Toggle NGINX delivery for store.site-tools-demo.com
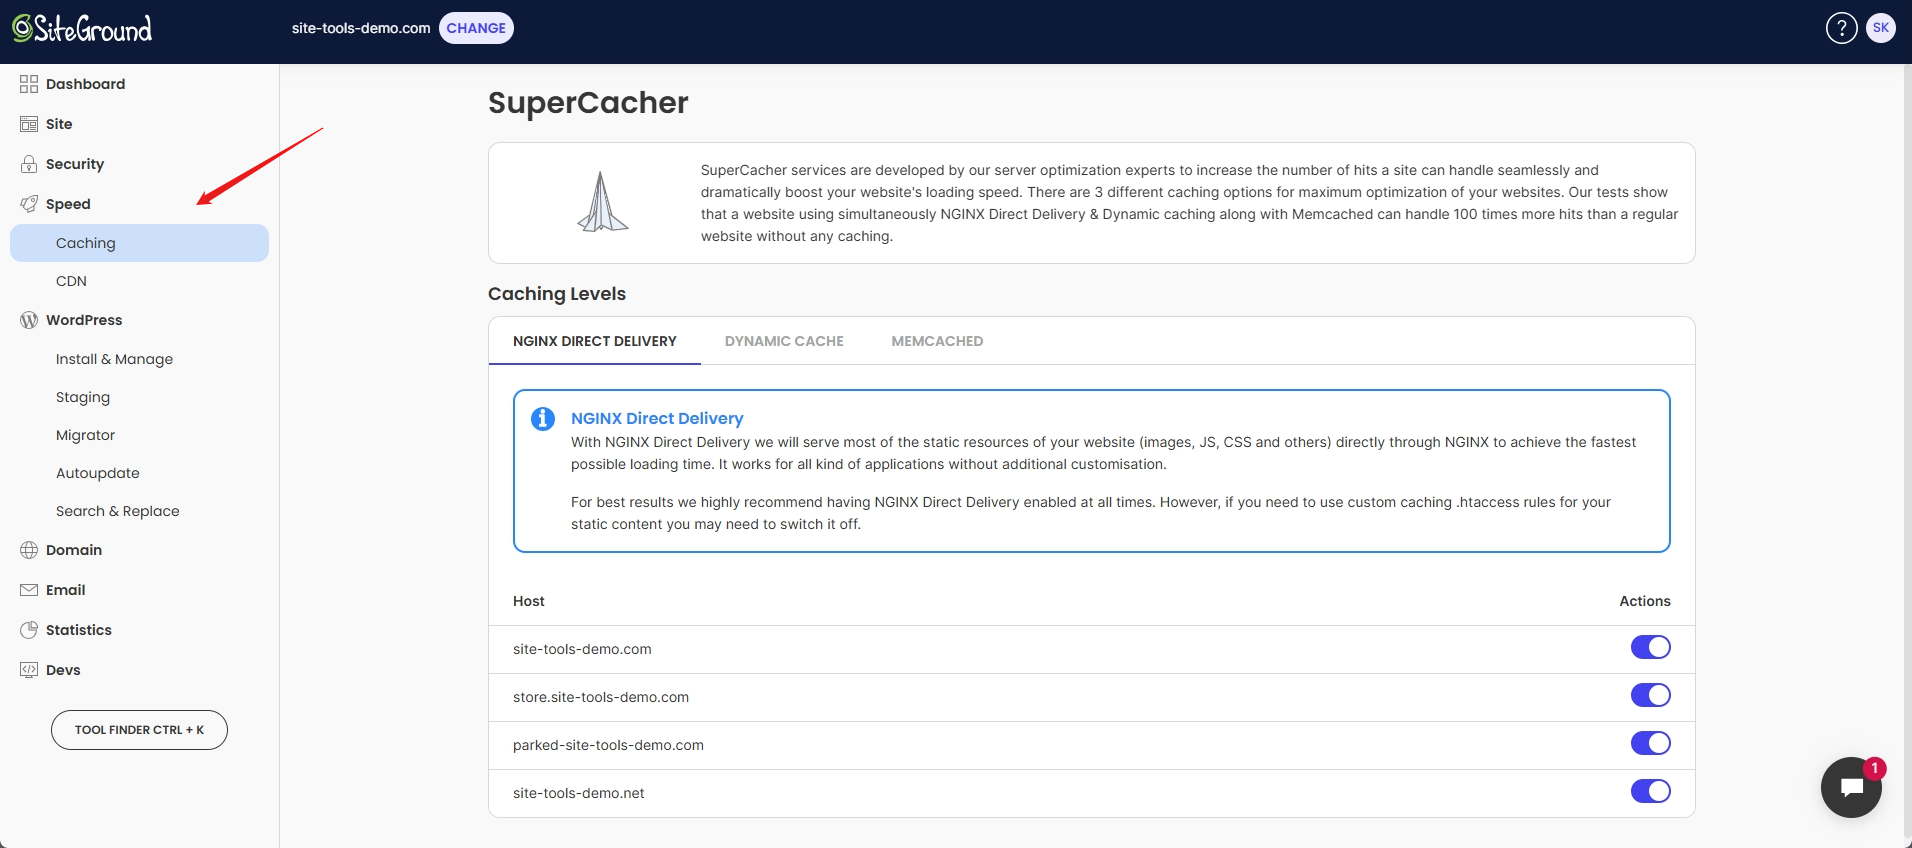This screenshot has width=1912, height=848. (1650, 695)
